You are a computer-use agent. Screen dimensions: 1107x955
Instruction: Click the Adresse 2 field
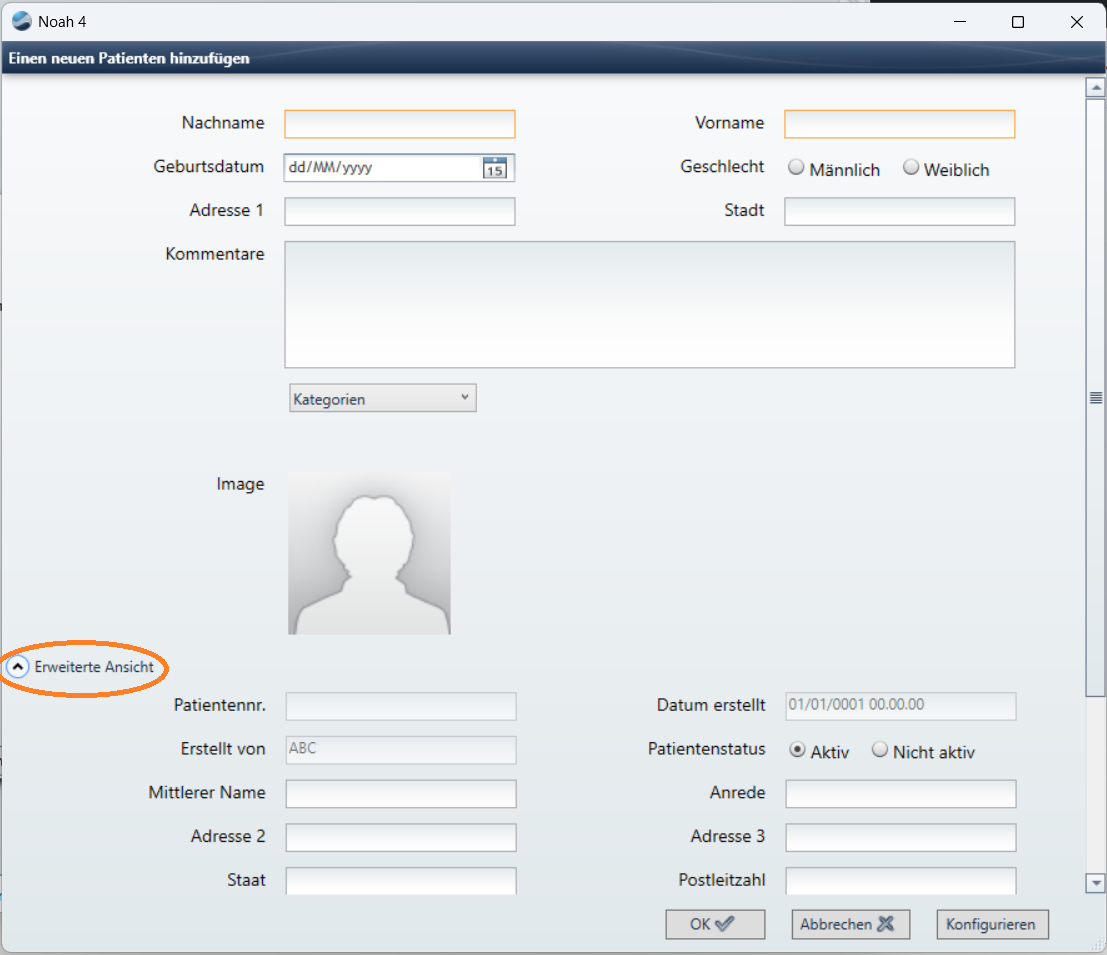pyautogui.click(x=401, y=837)
